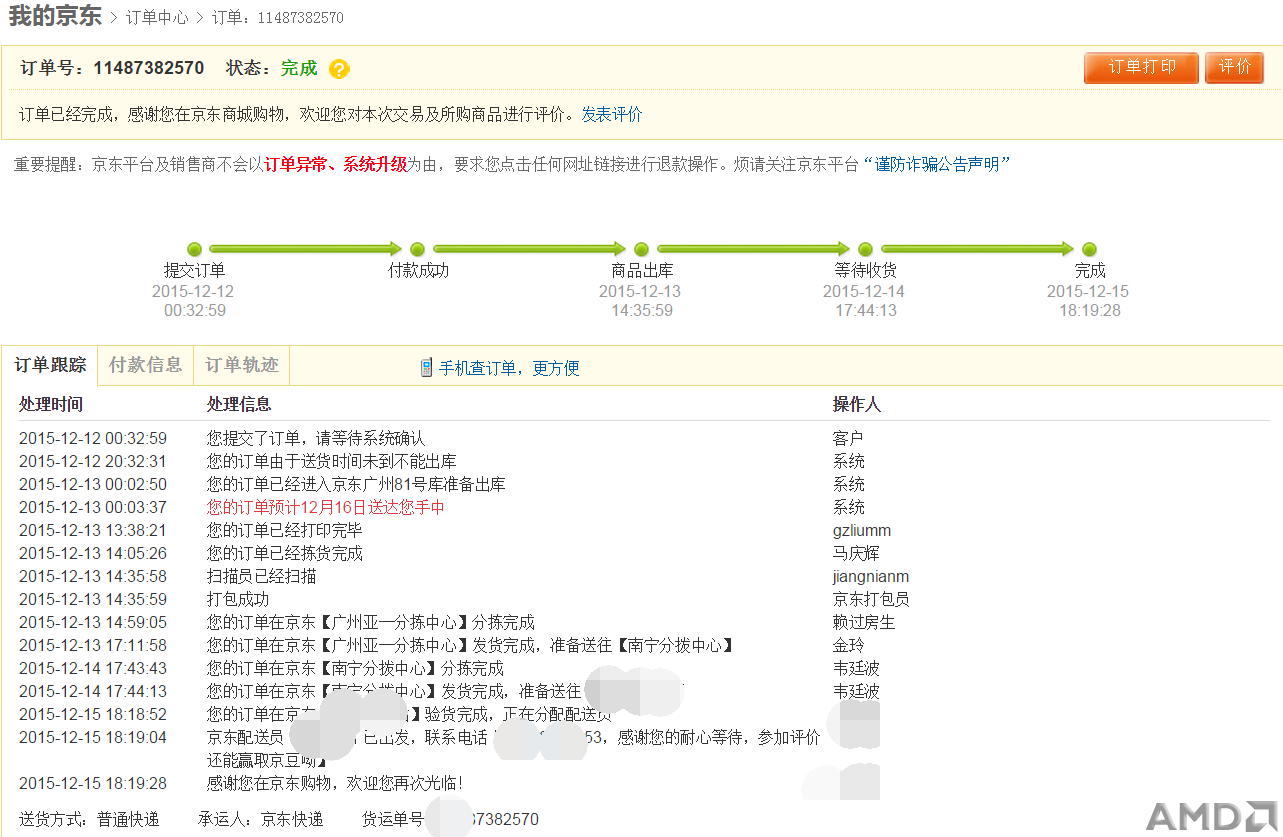Screen dimensions: 1283x837
Task: Click 送货方式：普通快递 text
Action: click(89, 819)
